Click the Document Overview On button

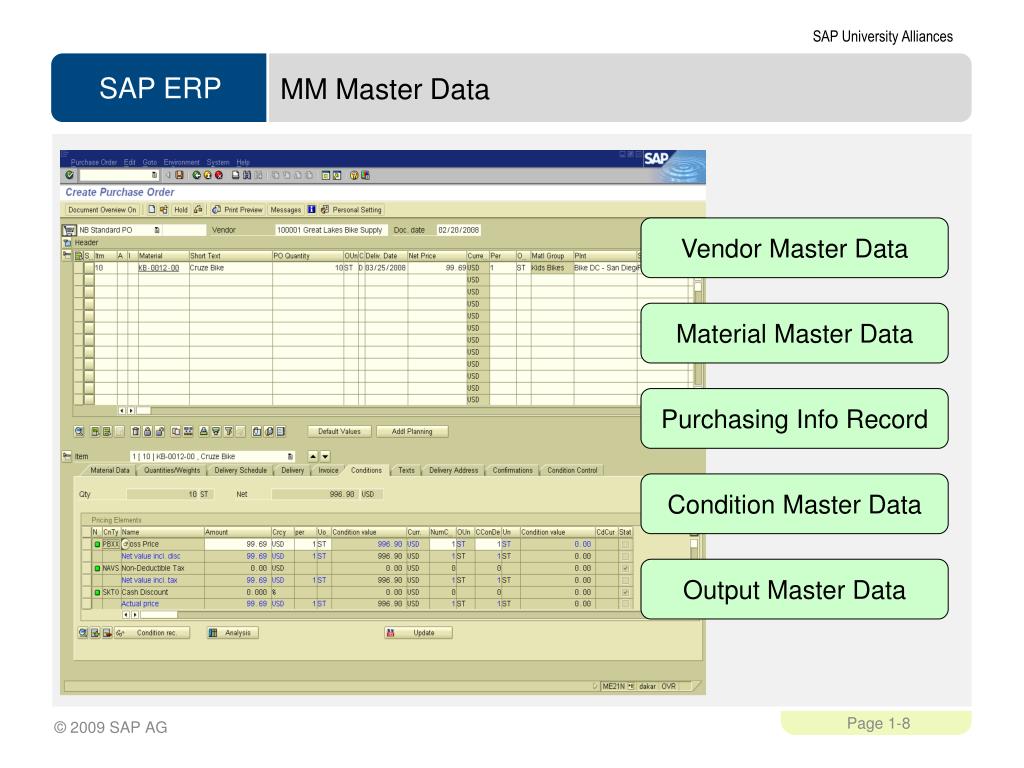pyautogui.click(x=102, y=210)
